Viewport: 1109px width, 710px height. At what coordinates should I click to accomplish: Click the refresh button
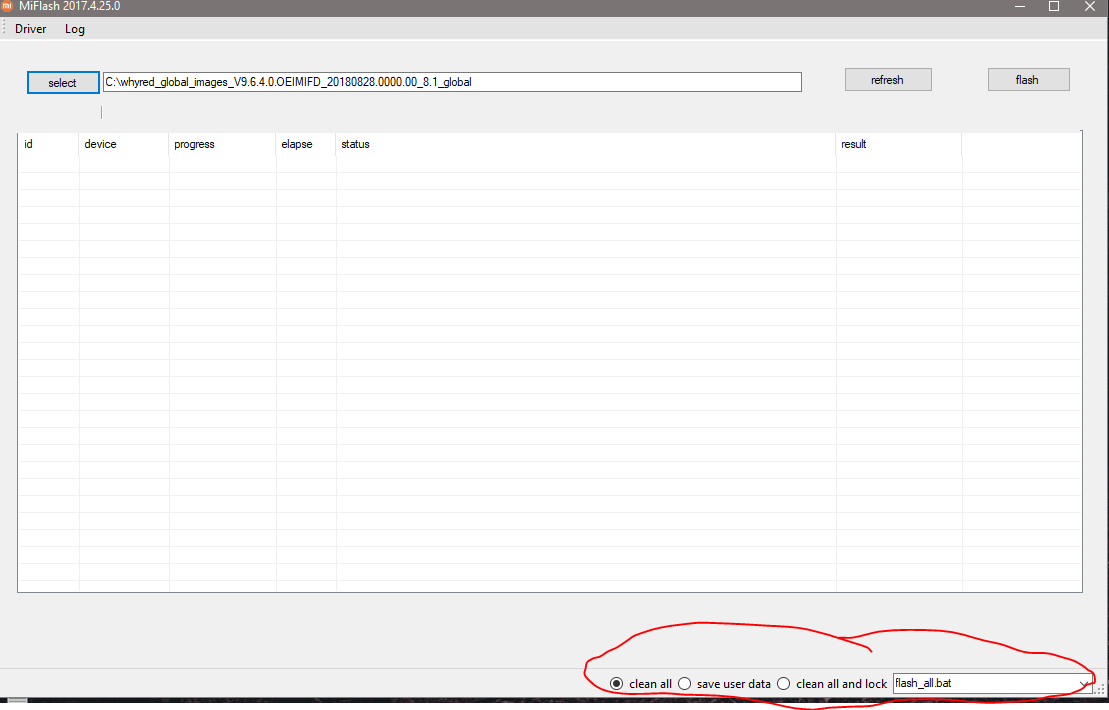click(x=888, y=80)
